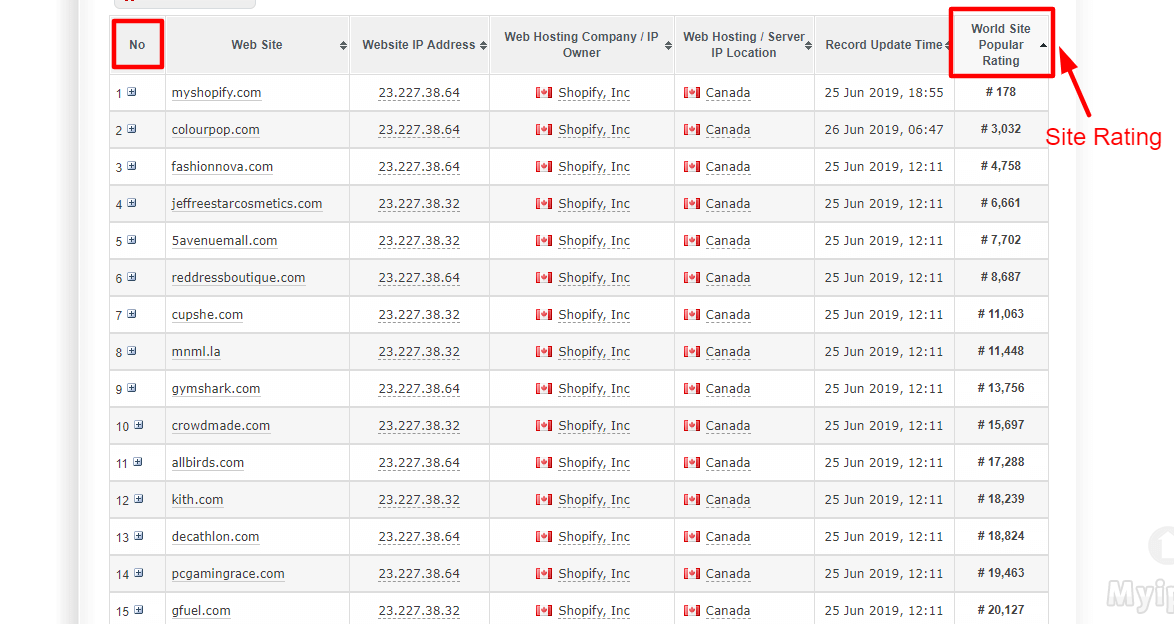Image resolution: width=1174 pixels, height=624 pixels.
Task: Open the pcgamingrace.com link
Action: (228, 574)
